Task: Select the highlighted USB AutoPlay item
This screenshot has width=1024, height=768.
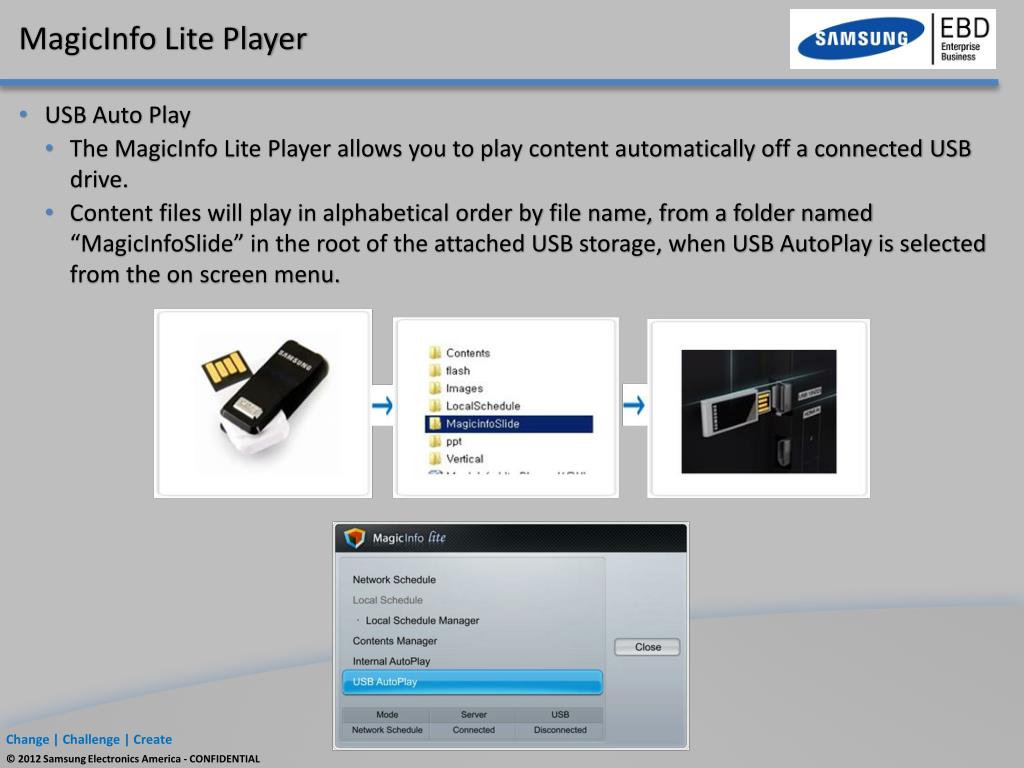Action: [472, 682]
